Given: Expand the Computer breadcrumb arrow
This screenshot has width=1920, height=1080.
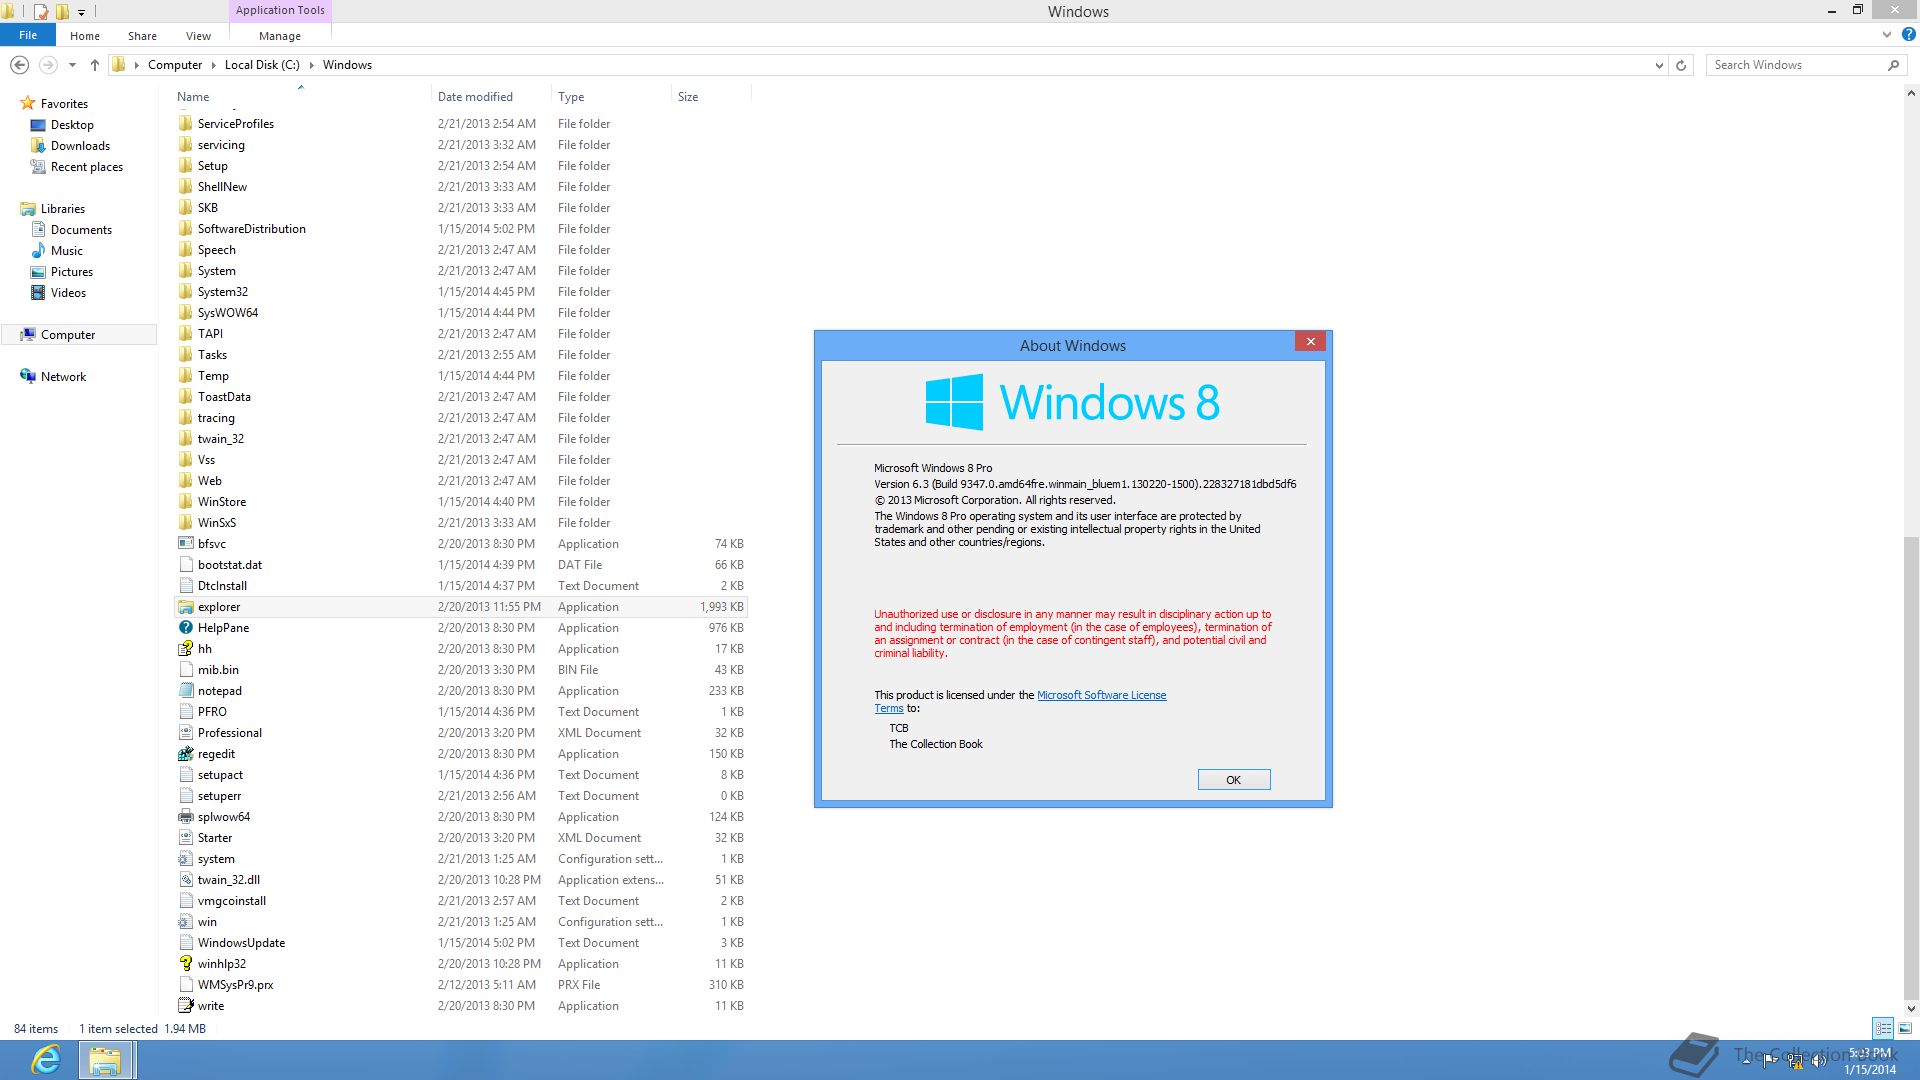Looking at the screenshot, I should pos(213,65).
